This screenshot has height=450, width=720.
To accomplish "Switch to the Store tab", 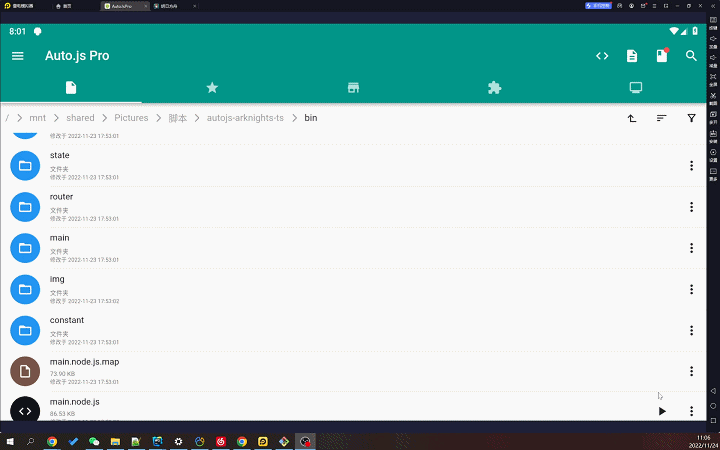I will (353, 88).
